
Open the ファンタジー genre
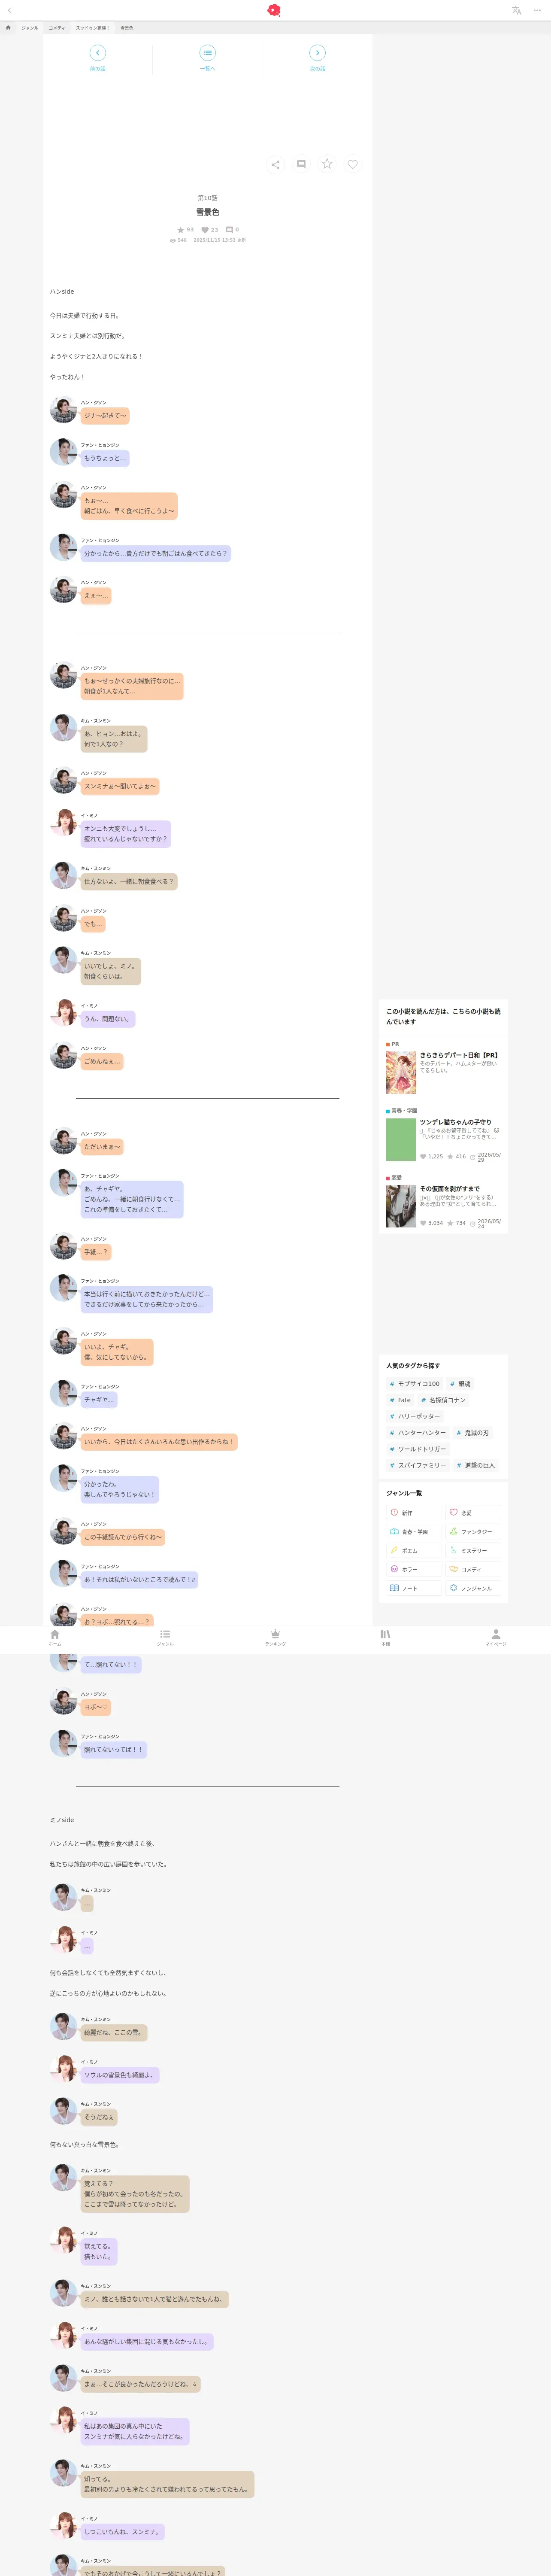(473, 1532)
